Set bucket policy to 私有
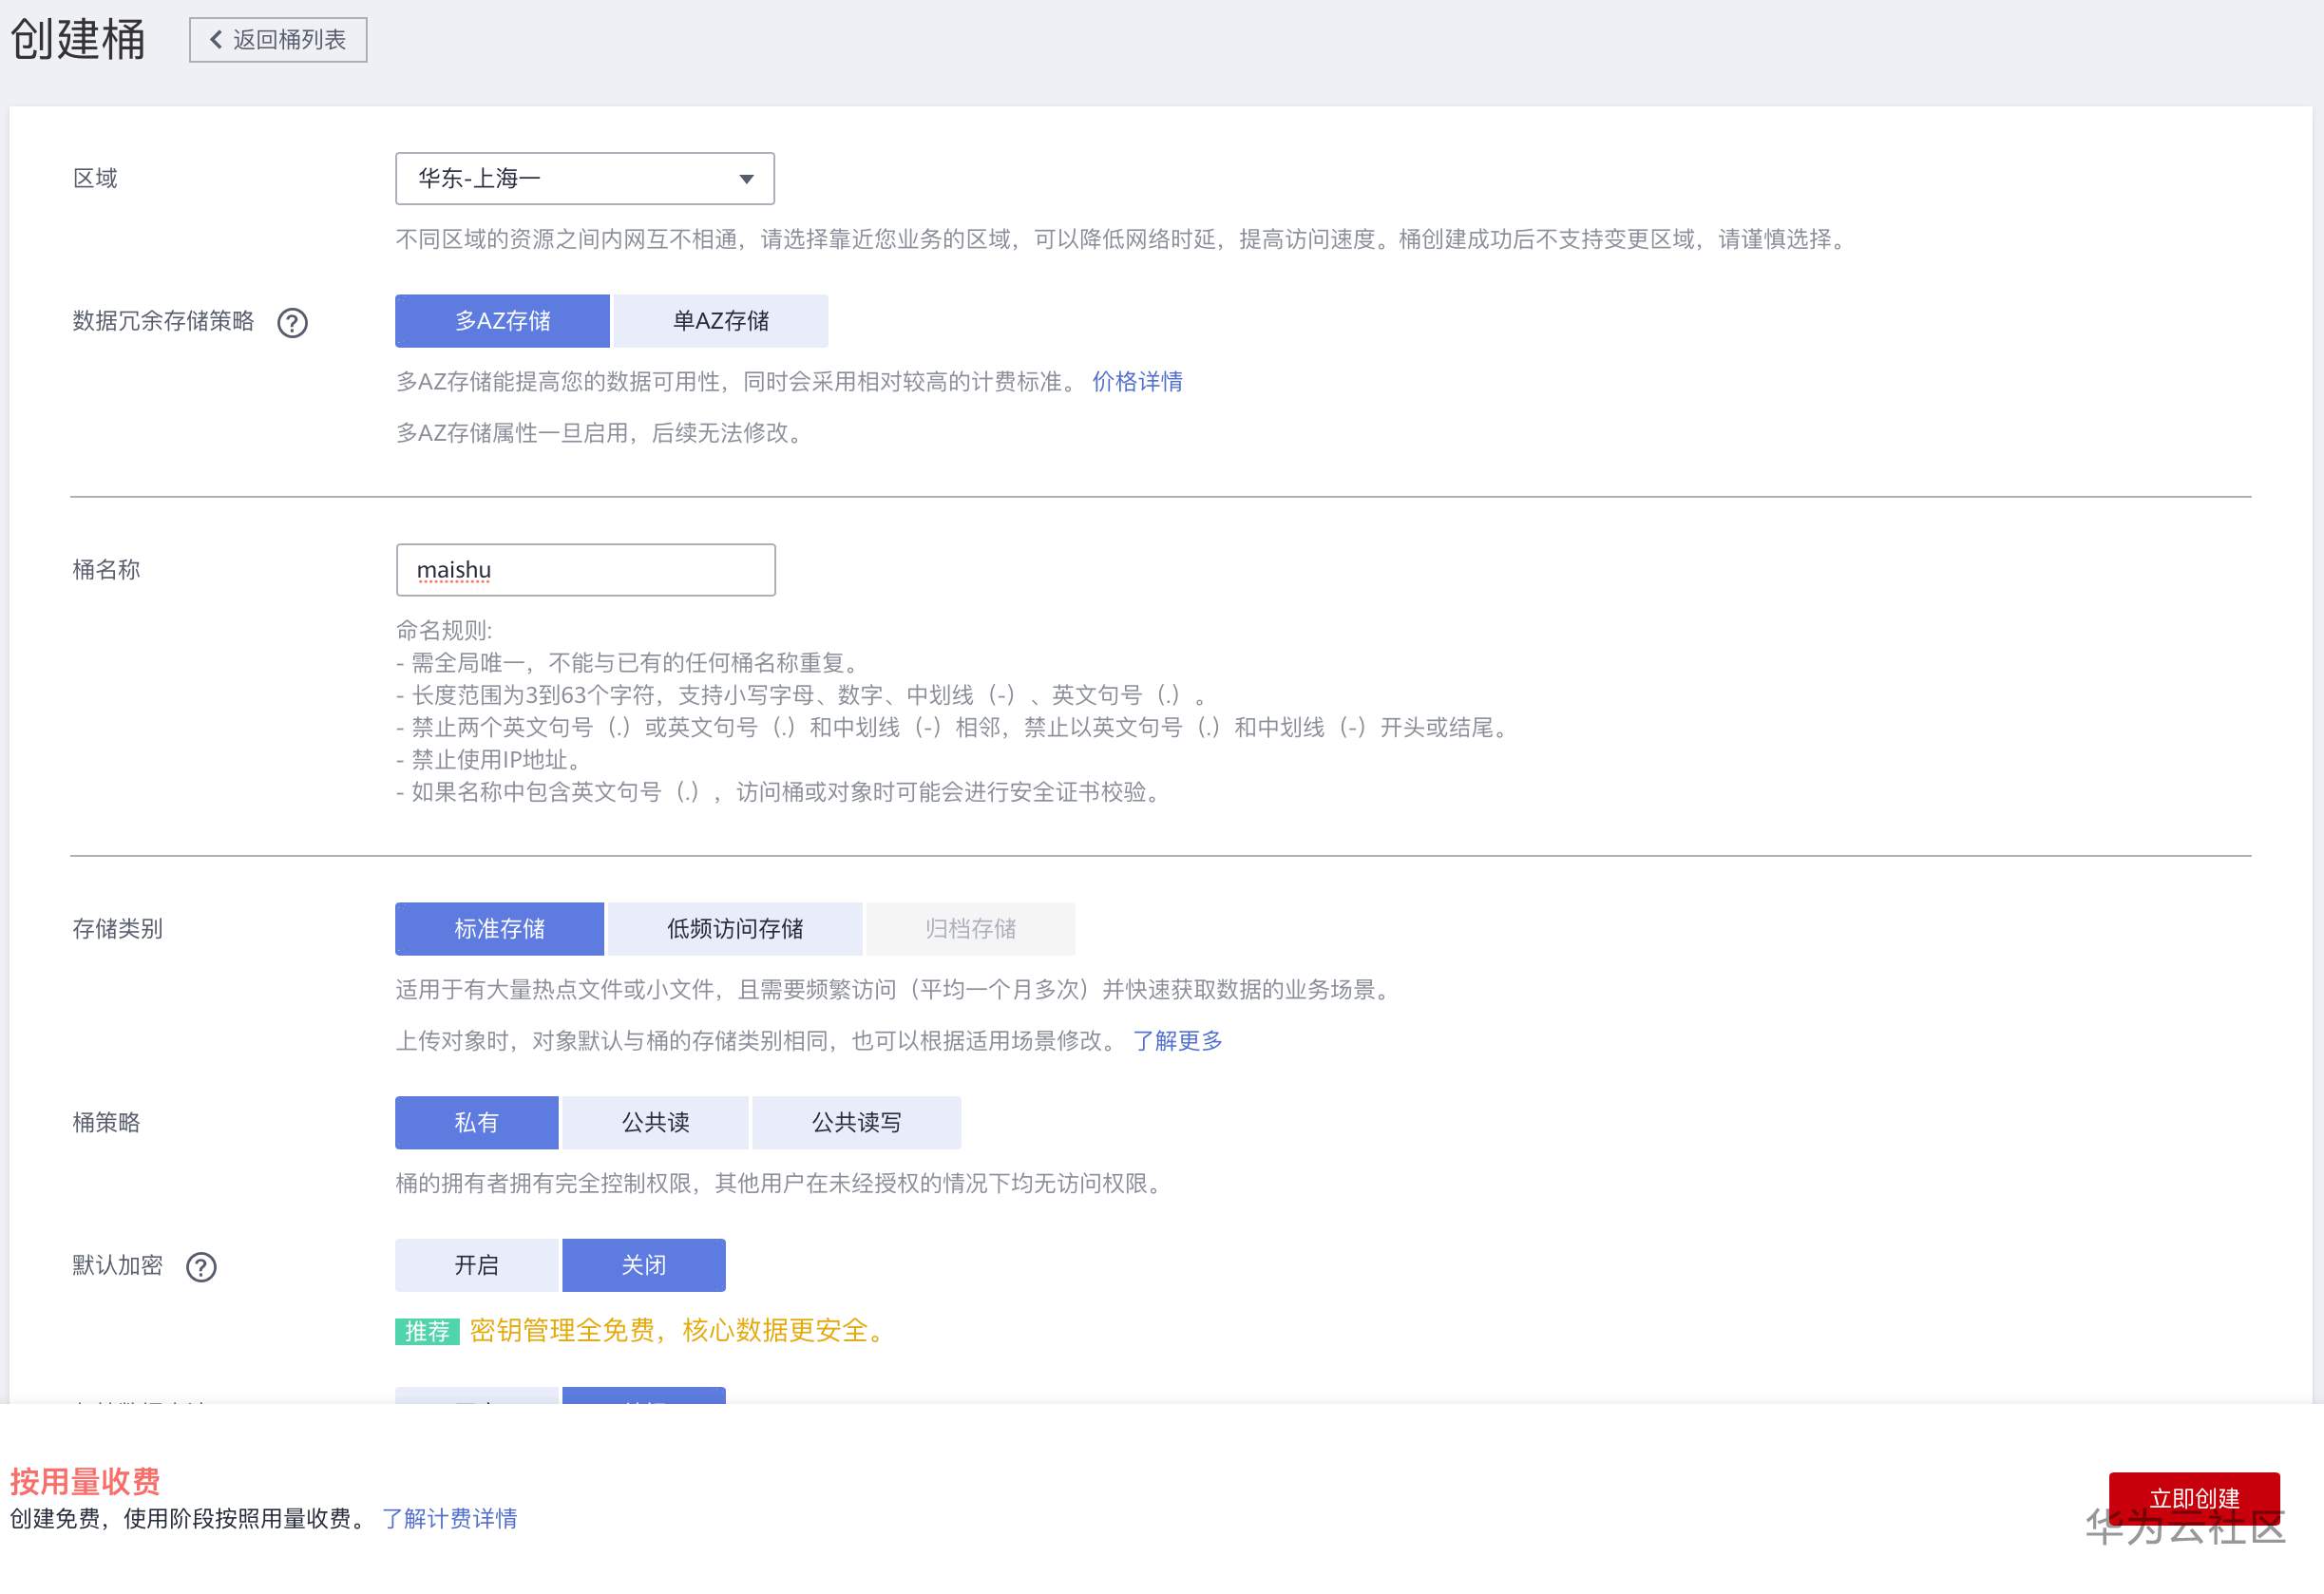This screenshot has width=2324, height=1594. point(476,1121)
